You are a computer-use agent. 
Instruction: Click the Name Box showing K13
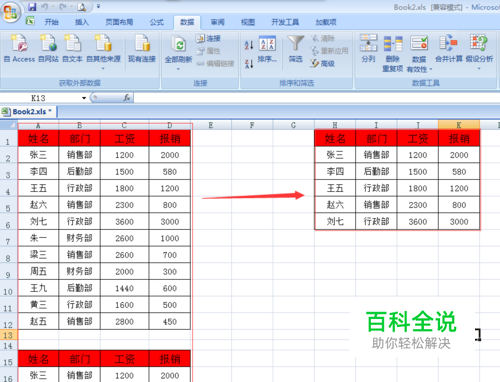pos(38,98)
